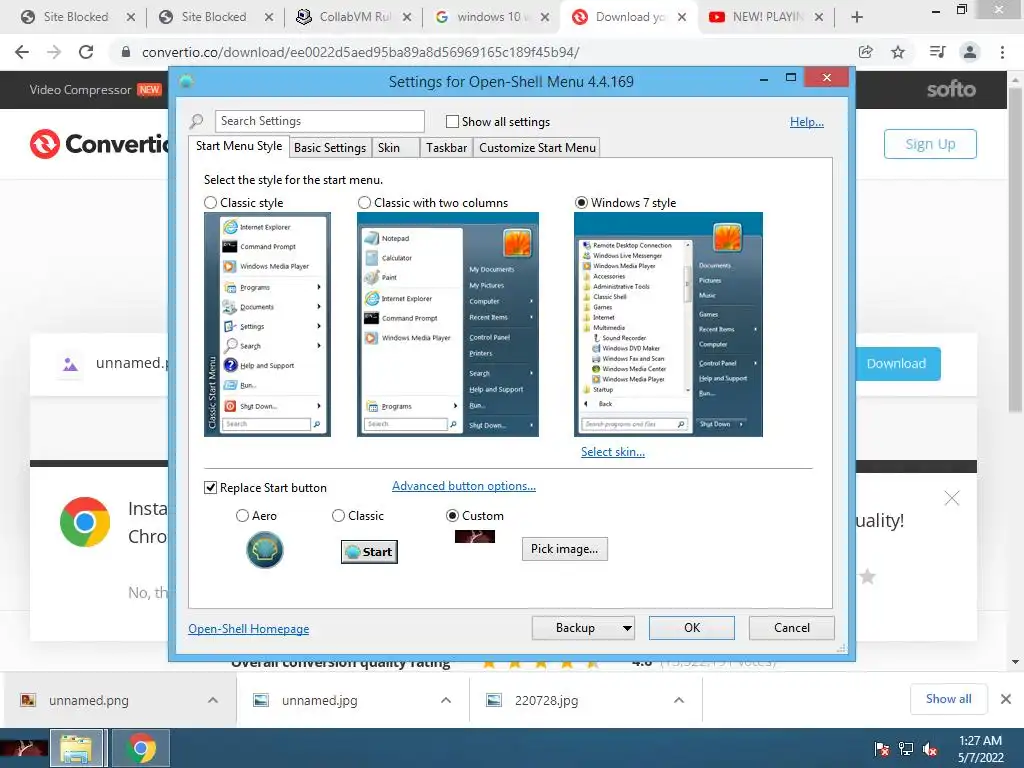The height and width of the screenshot is (768, 1024).
Task: Close the first Site Blocked tab
Action: click(x=131, y=17)
